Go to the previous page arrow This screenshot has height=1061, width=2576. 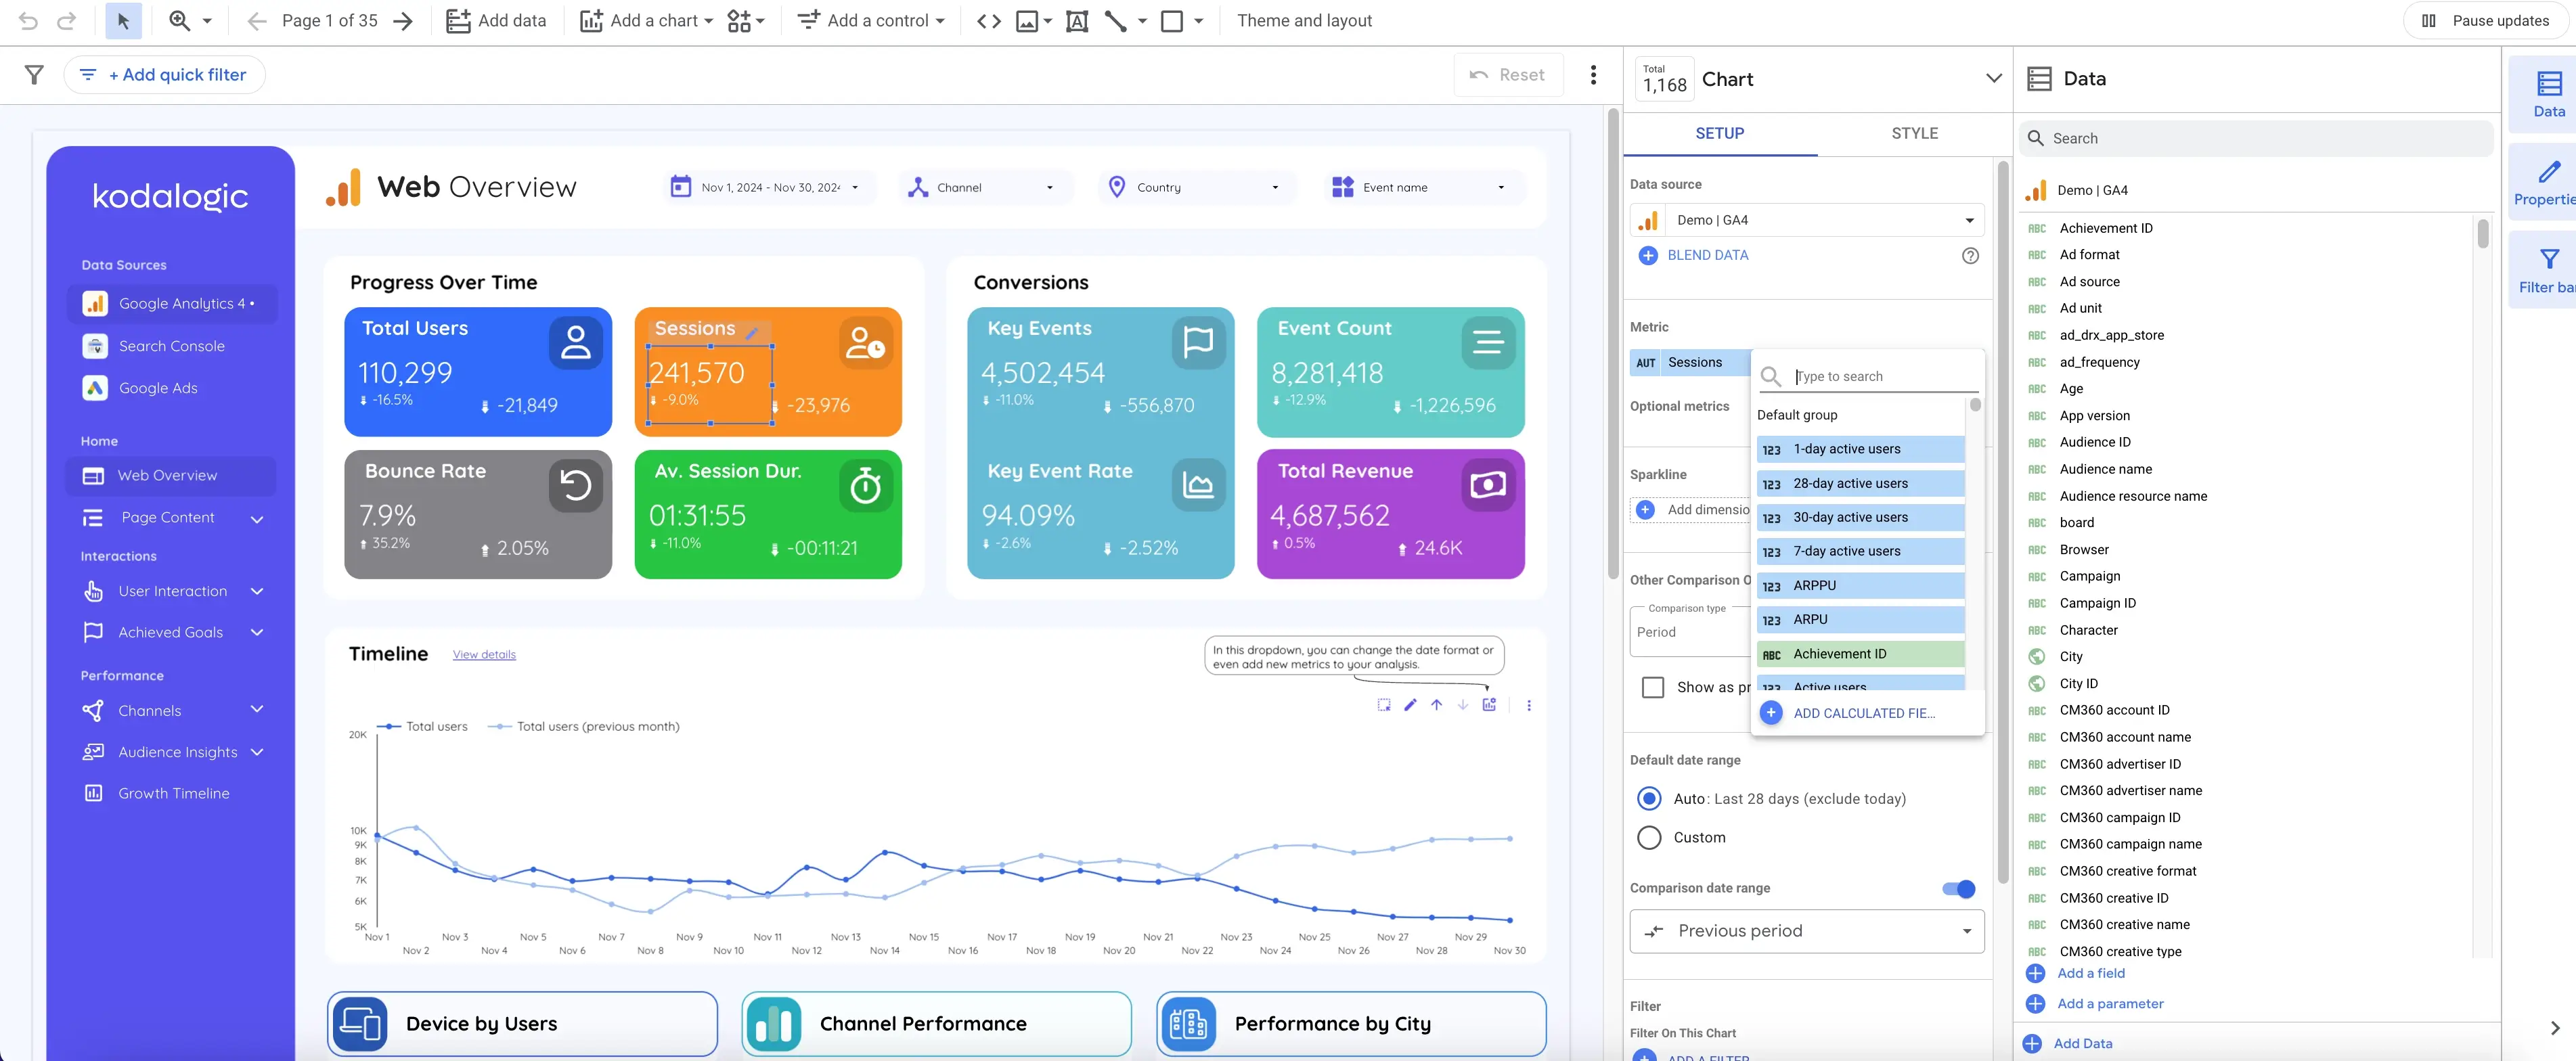click(x=256, y=21)
